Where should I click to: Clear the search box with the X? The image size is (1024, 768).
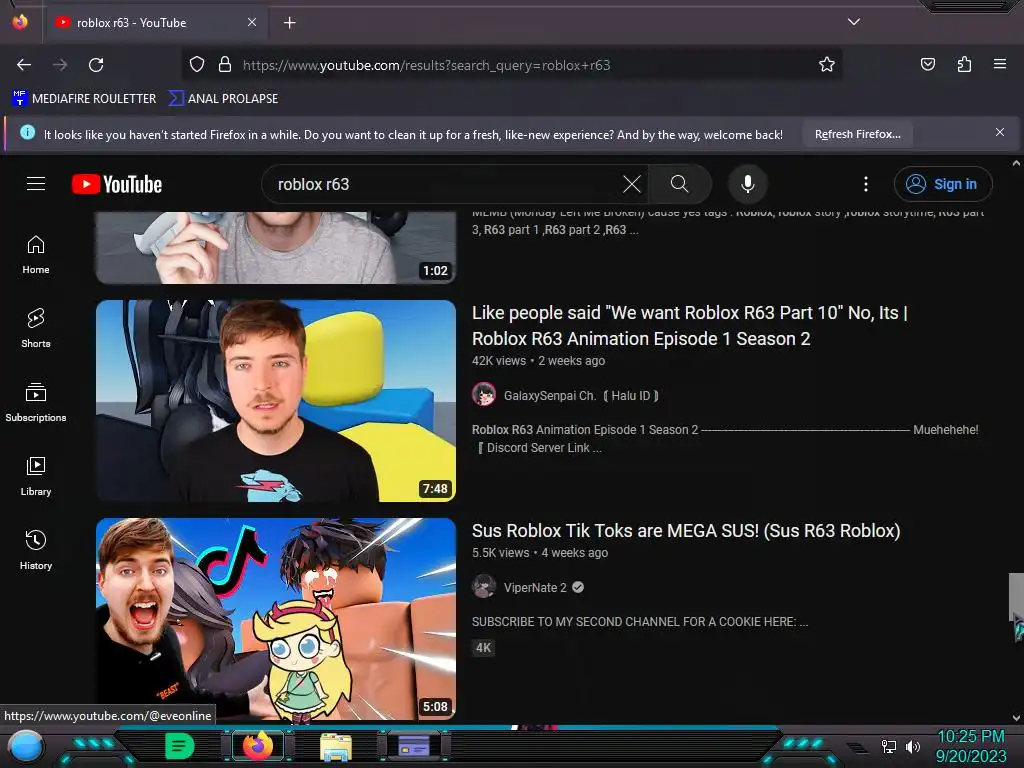pyautogui.click(x=632, y=184)
